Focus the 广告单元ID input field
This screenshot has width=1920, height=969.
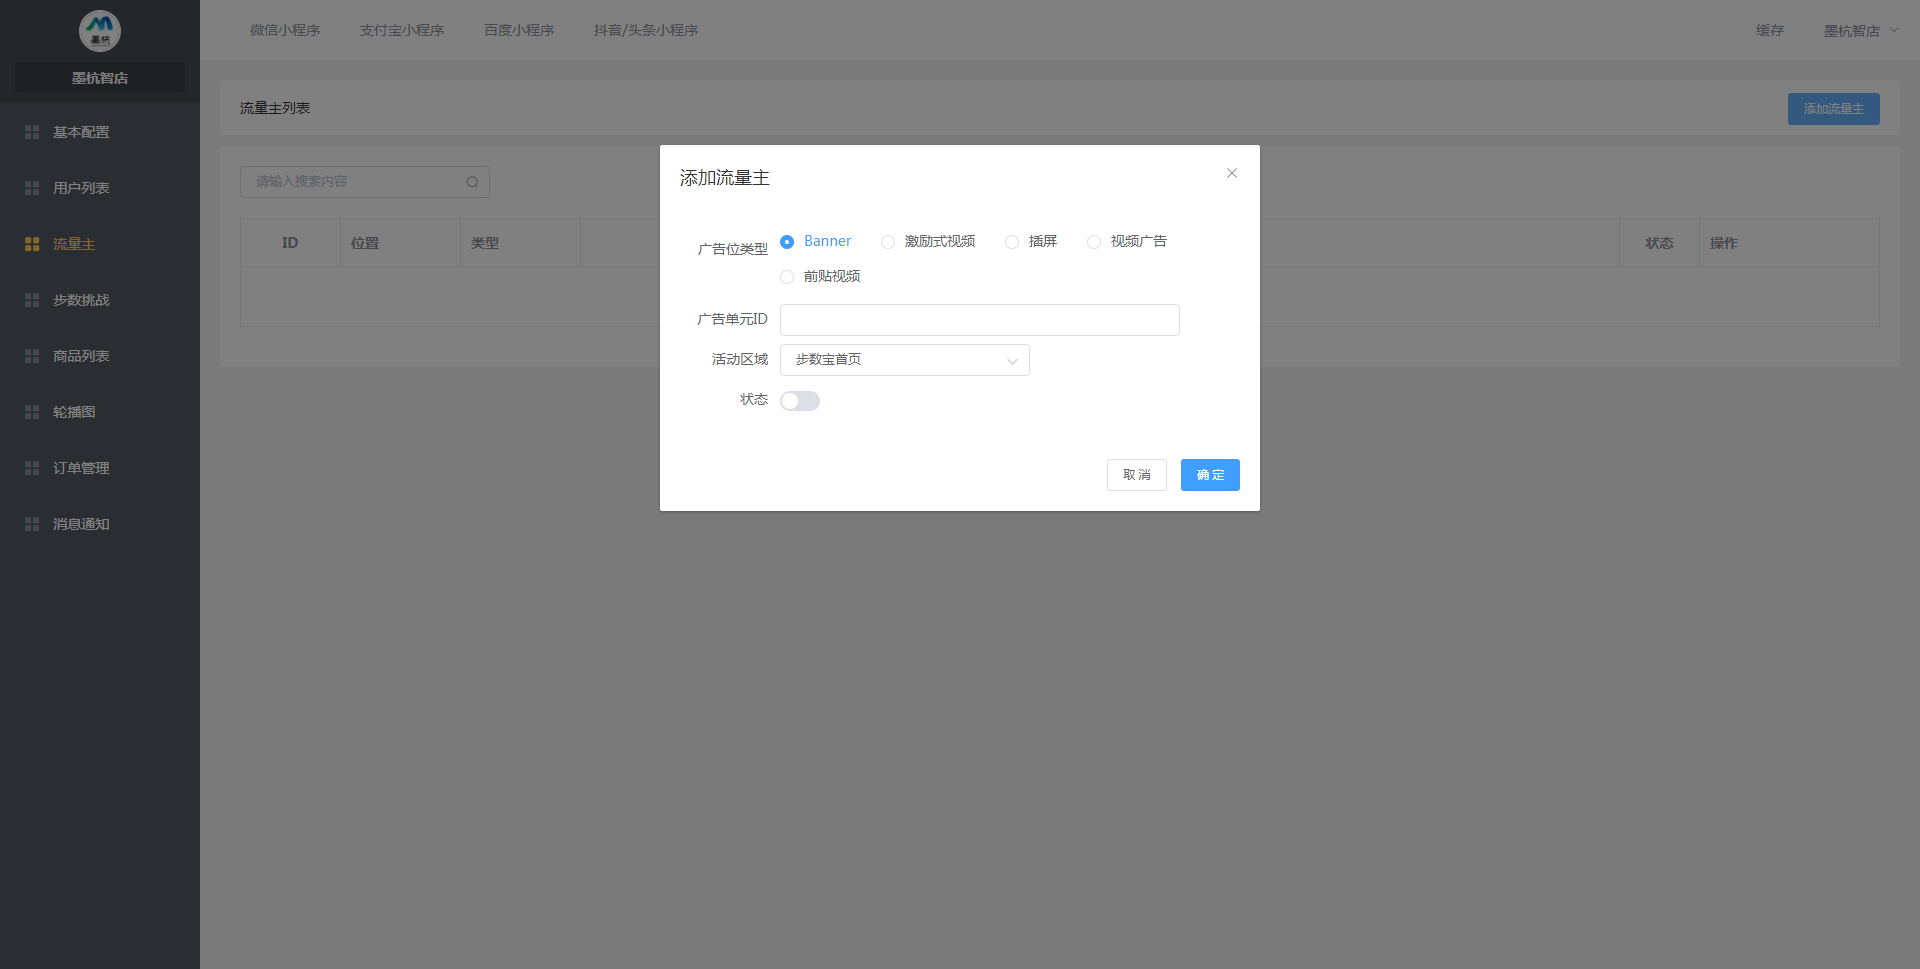pyautogui.click(x=980, y=320)
